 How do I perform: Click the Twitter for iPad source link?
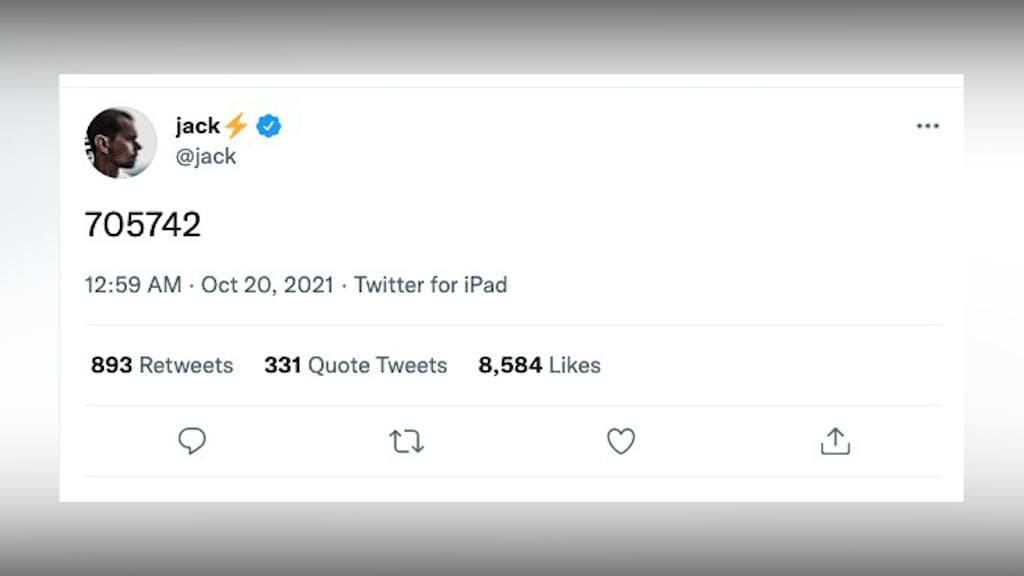click(431, 285)
